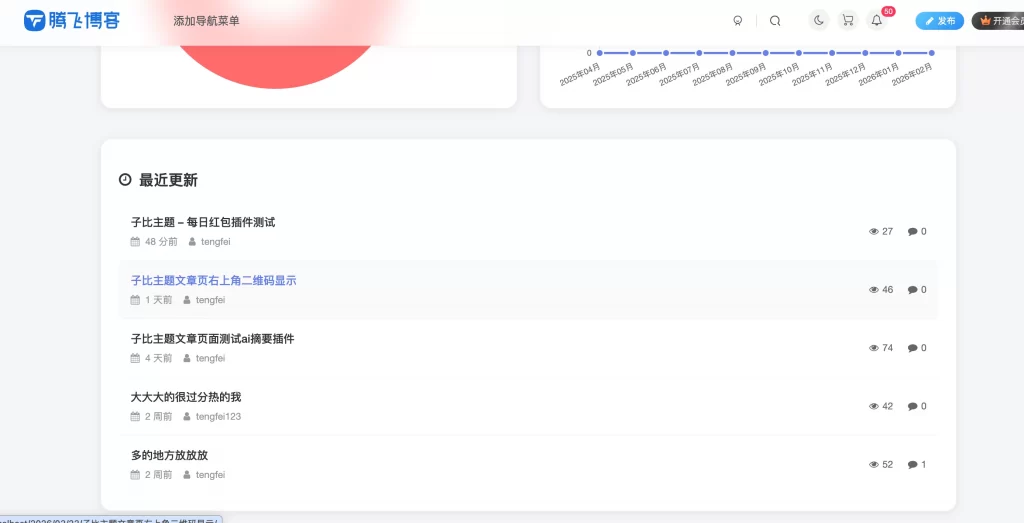Click the 1 天前 date text
Image resolution: width=1024 pixels, height=523 pixels.
tap(159, 300)
